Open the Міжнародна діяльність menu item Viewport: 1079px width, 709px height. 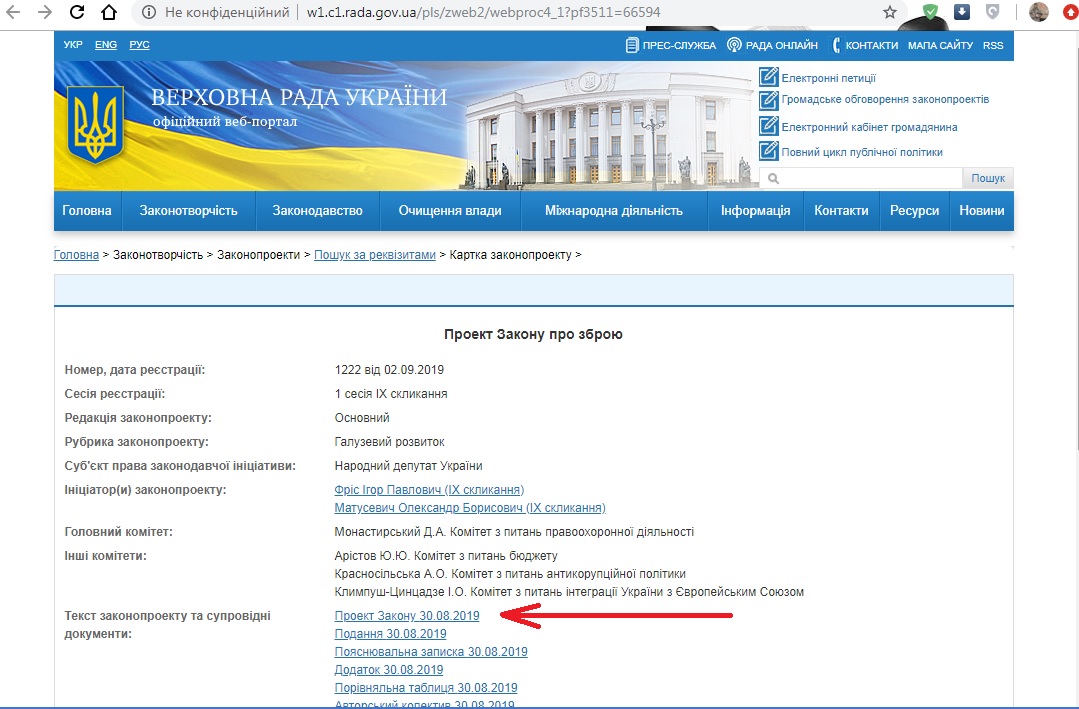(x=614, y=211)
